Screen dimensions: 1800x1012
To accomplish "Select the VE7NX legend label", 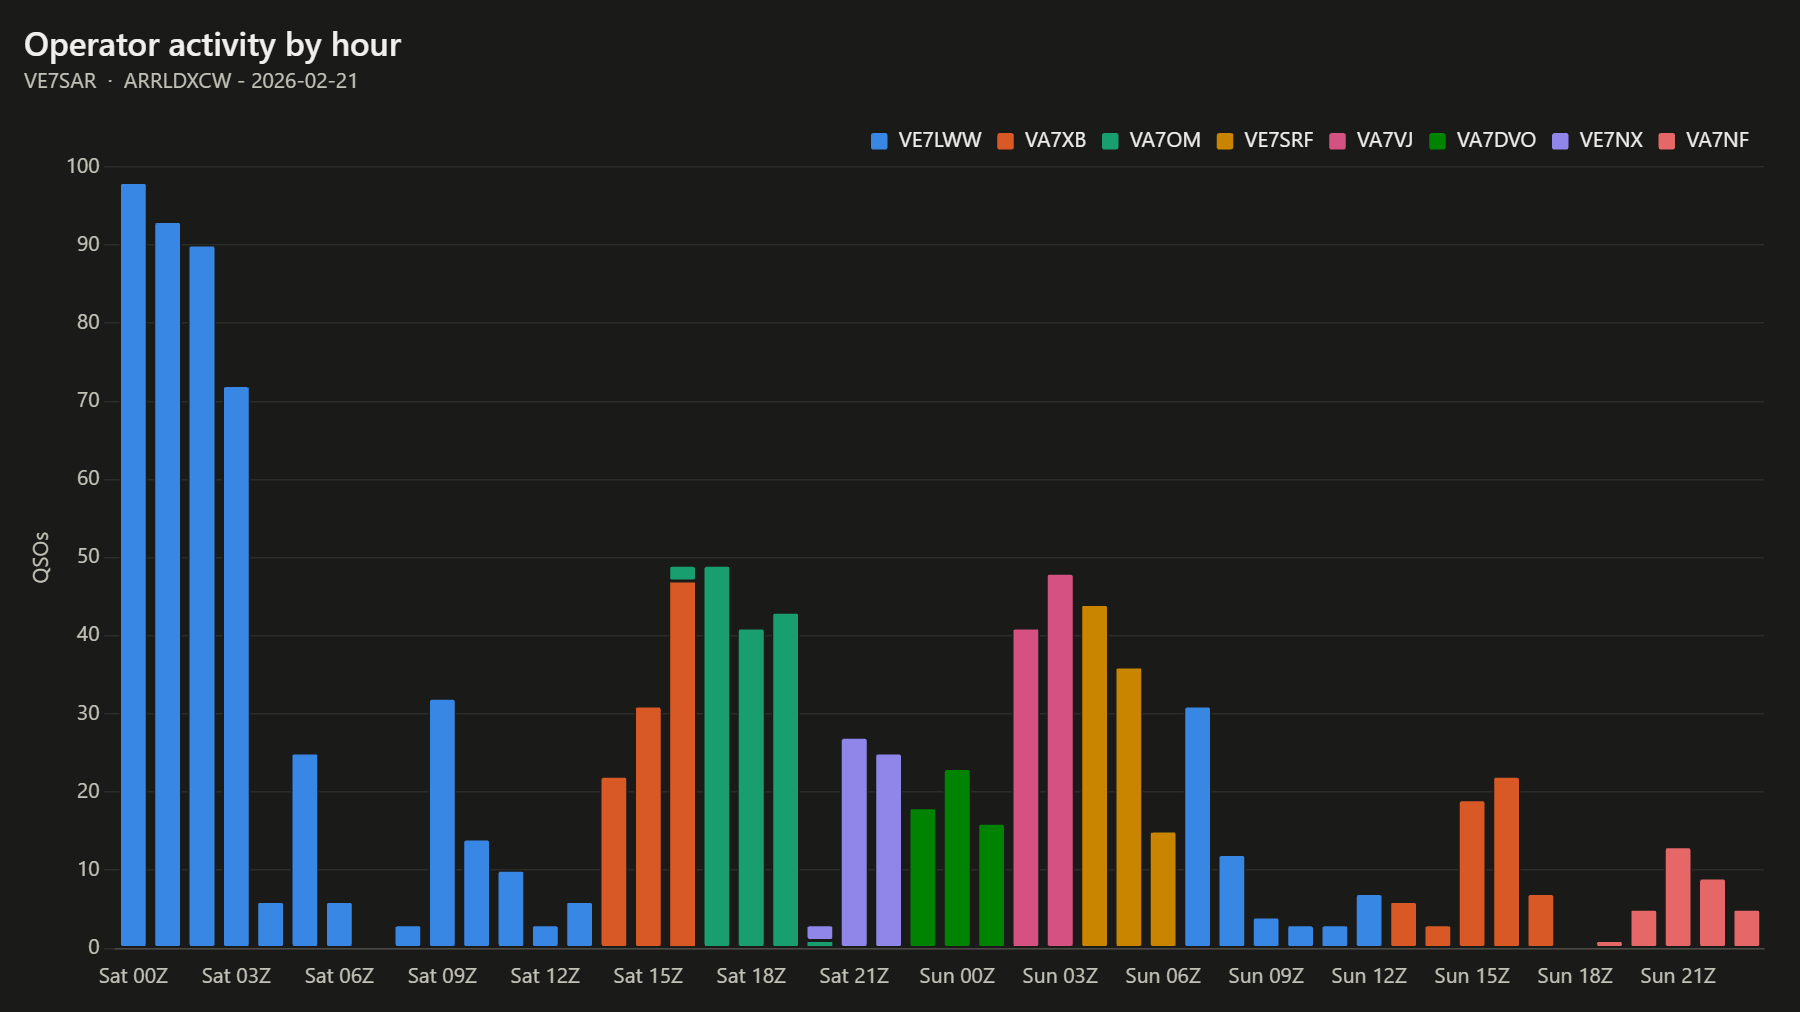I will (x=1611, y=141).
